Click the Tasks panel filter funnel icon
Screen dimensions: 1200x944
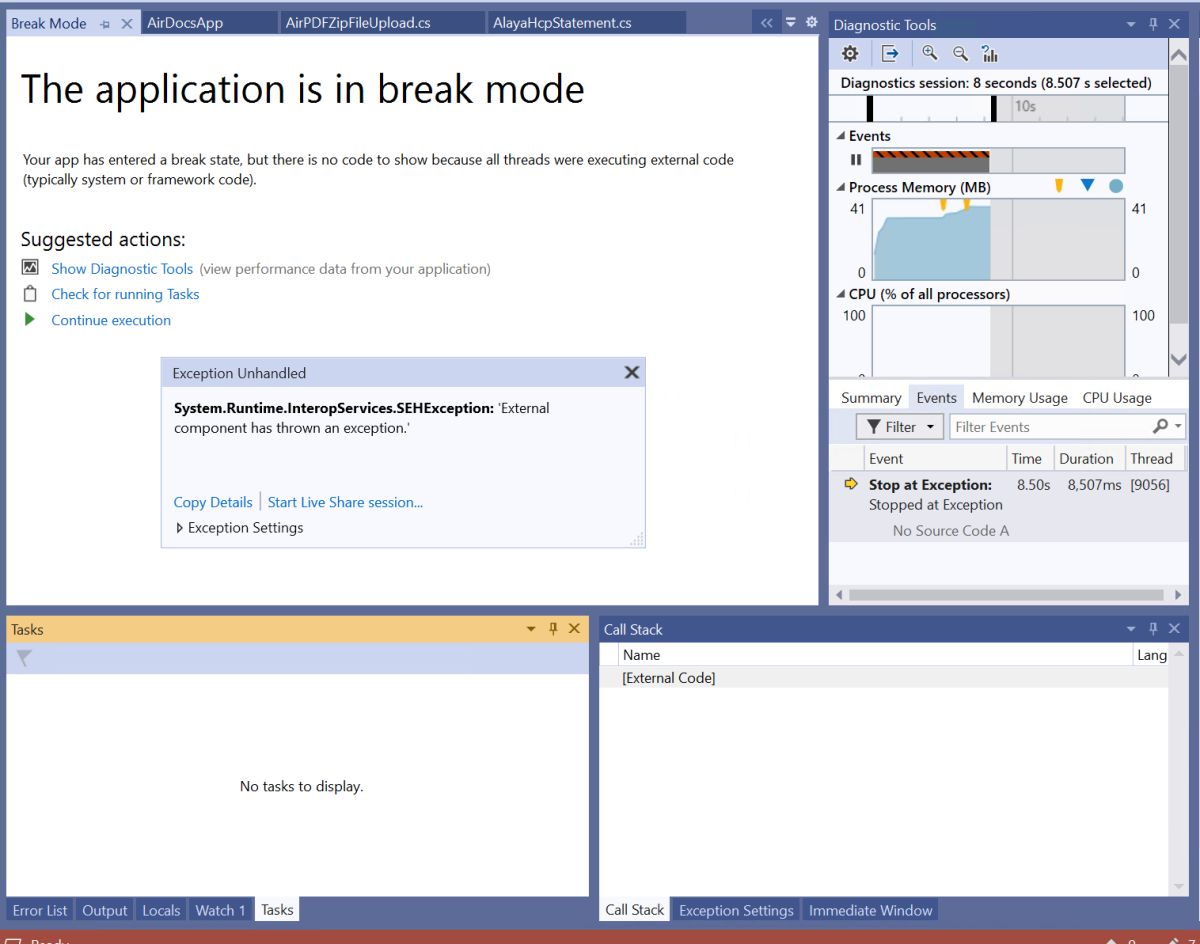25,658
